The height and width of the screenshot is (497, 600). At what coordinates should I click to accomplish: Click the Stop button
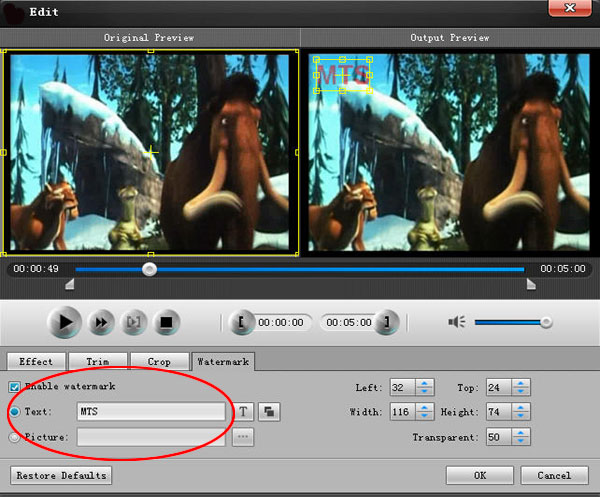[x=166, y=323]
